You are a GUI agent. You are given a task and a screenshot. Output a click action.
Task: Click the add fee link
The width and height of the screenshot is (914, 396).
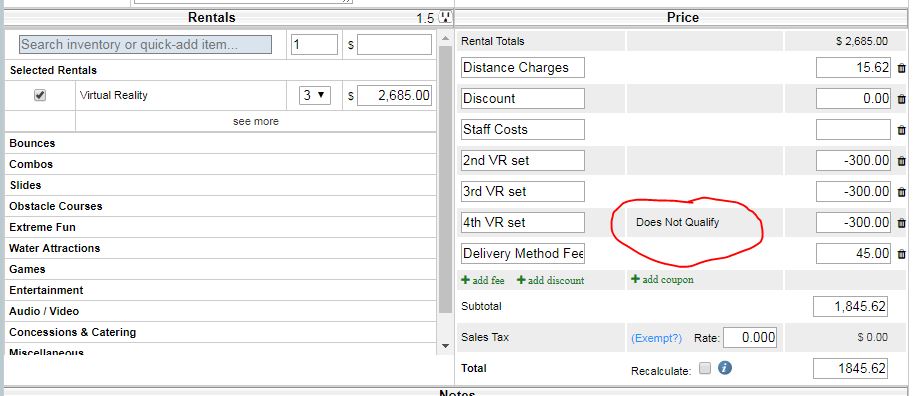tap(483, 280)
